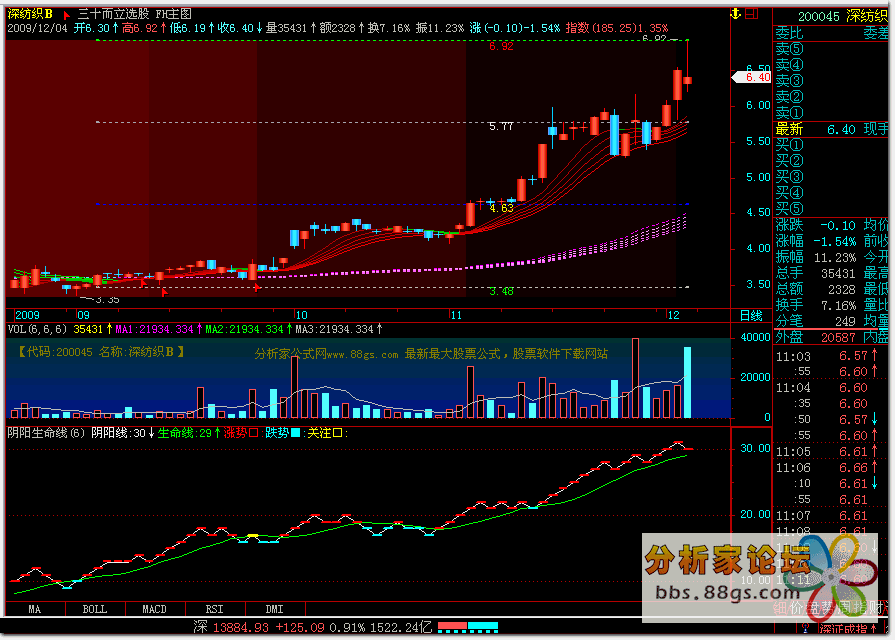Switch to the MACD indicator tab
This screenshot has height=640, width=895.
click(x=154, y=608)
